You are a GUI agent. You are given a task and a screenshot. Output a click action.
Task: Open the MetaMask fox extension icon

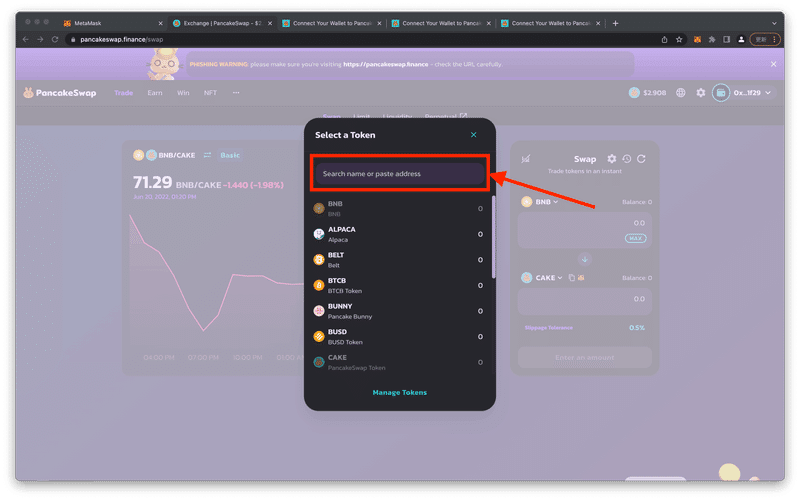697,39
